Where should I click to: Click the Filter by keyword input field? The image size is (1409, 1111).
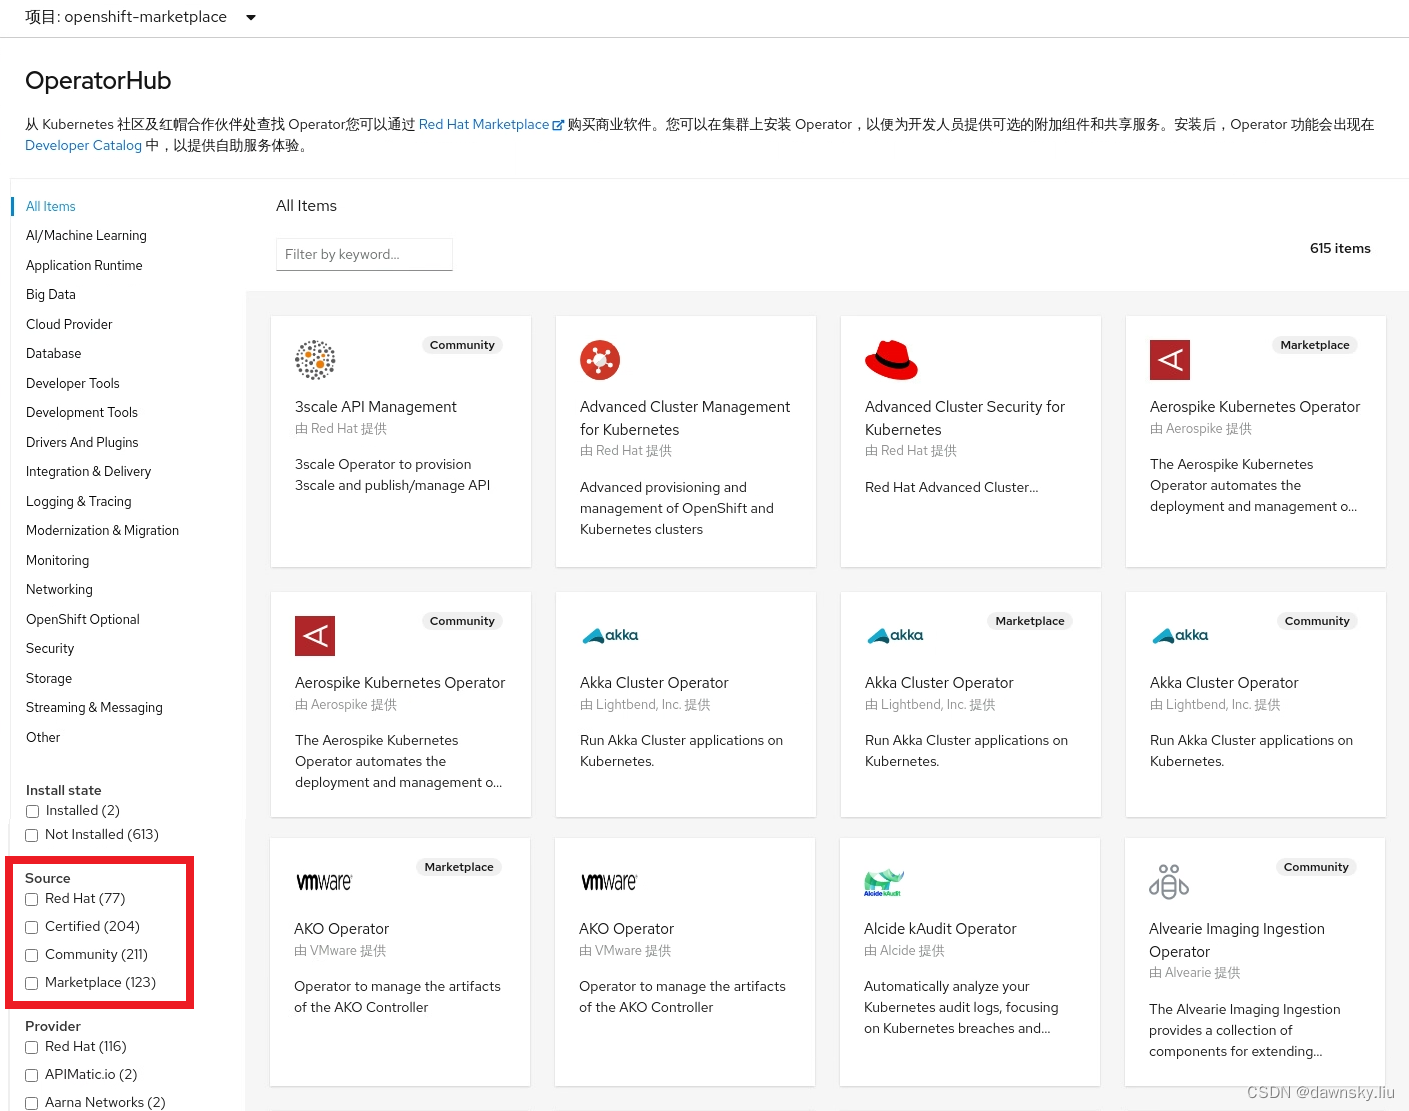(x=364, y=254)
